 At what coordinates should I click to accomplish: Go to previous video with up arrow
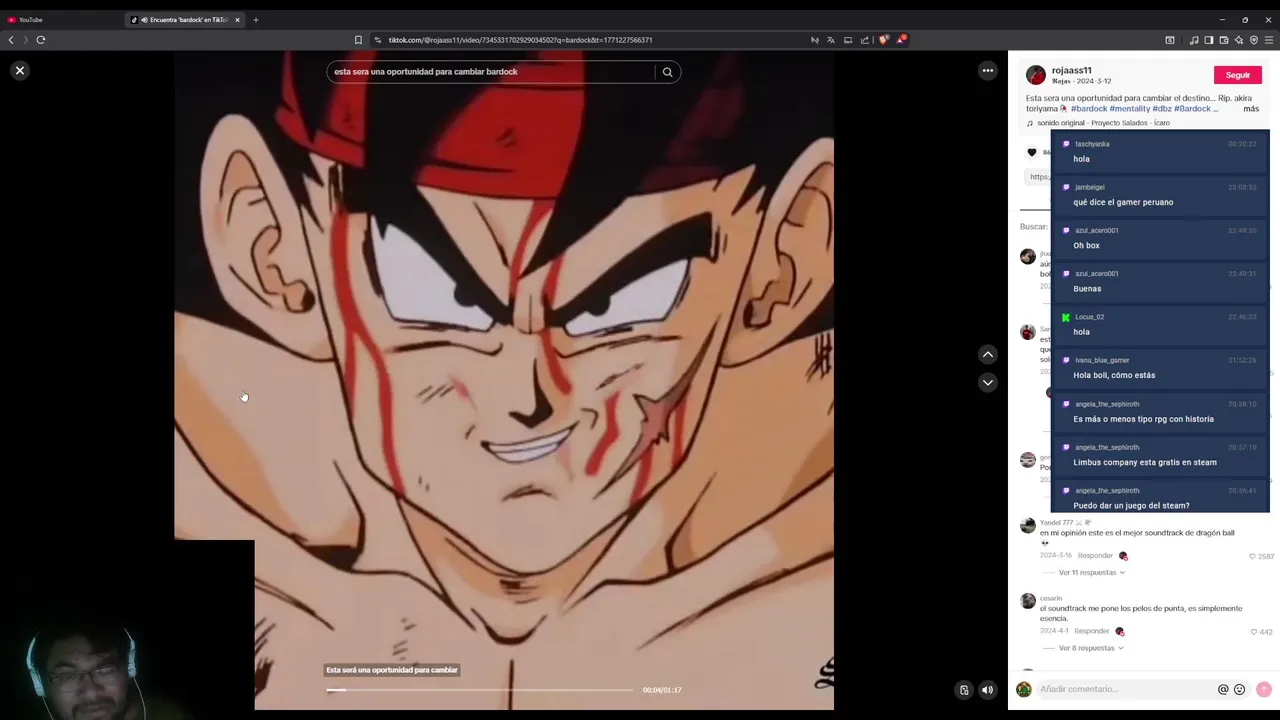987,354
